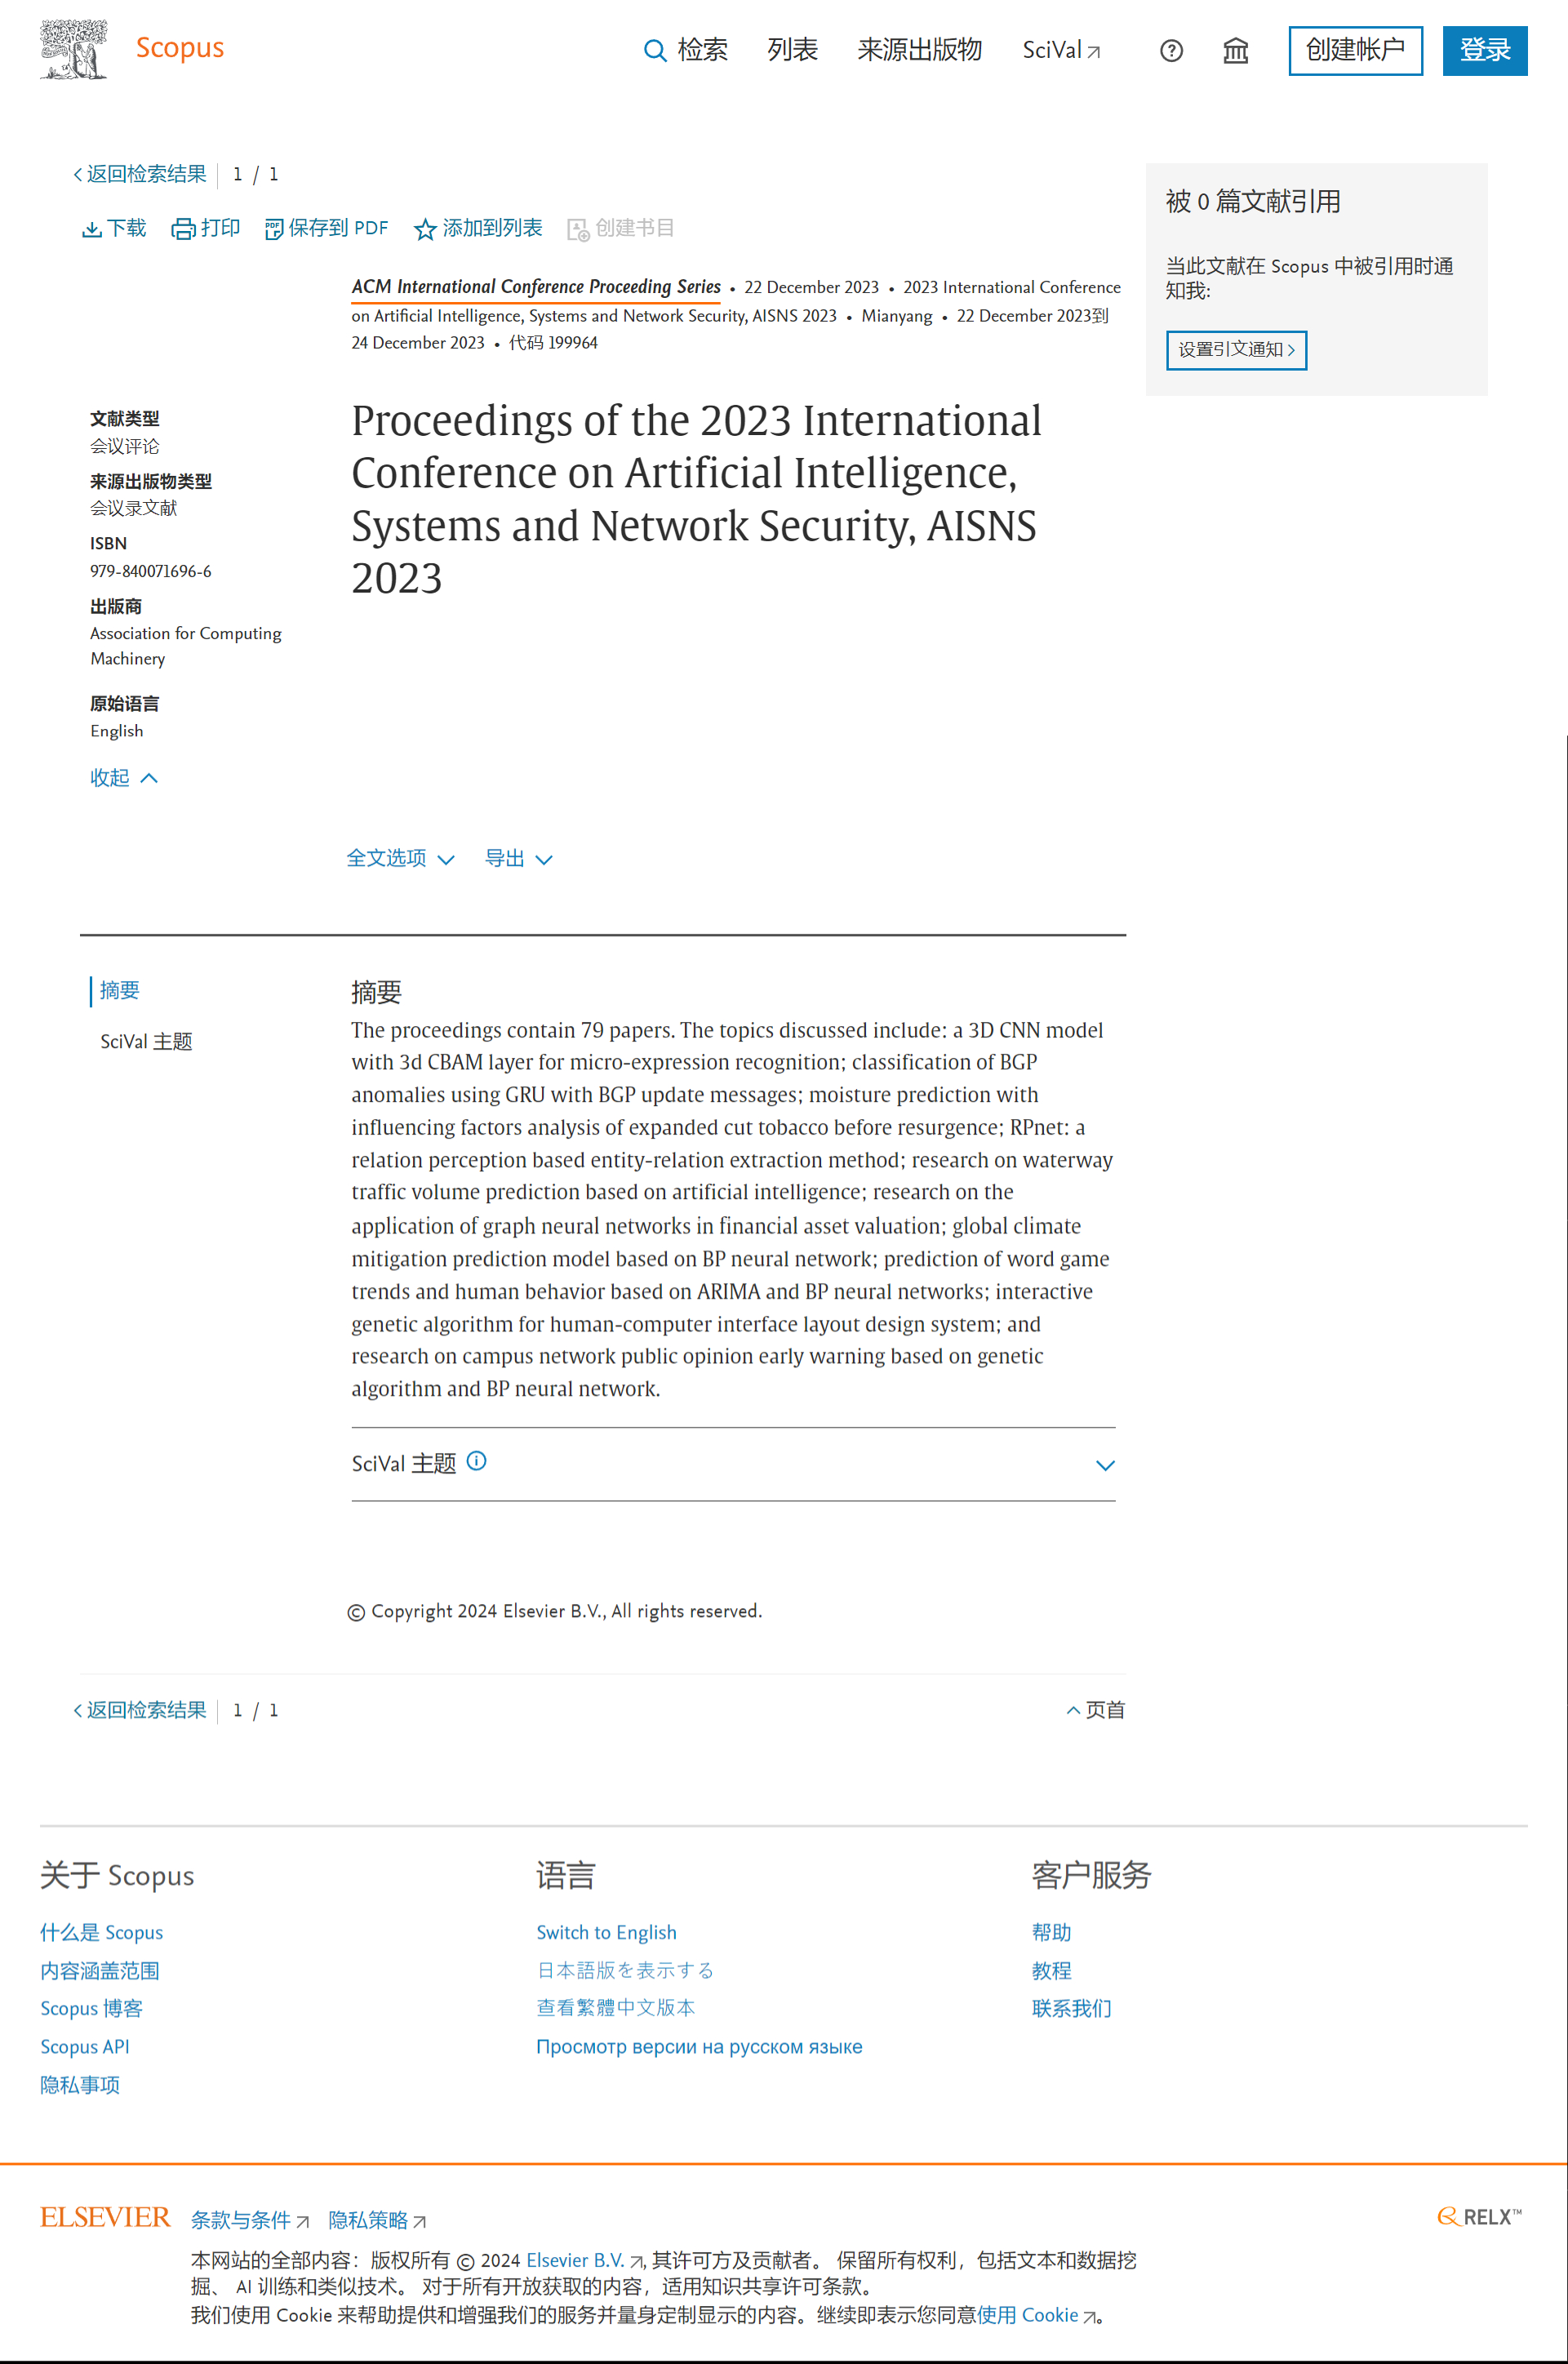
Task: Click the 创建帐户 button
Action: click(x=1355, y=50)
